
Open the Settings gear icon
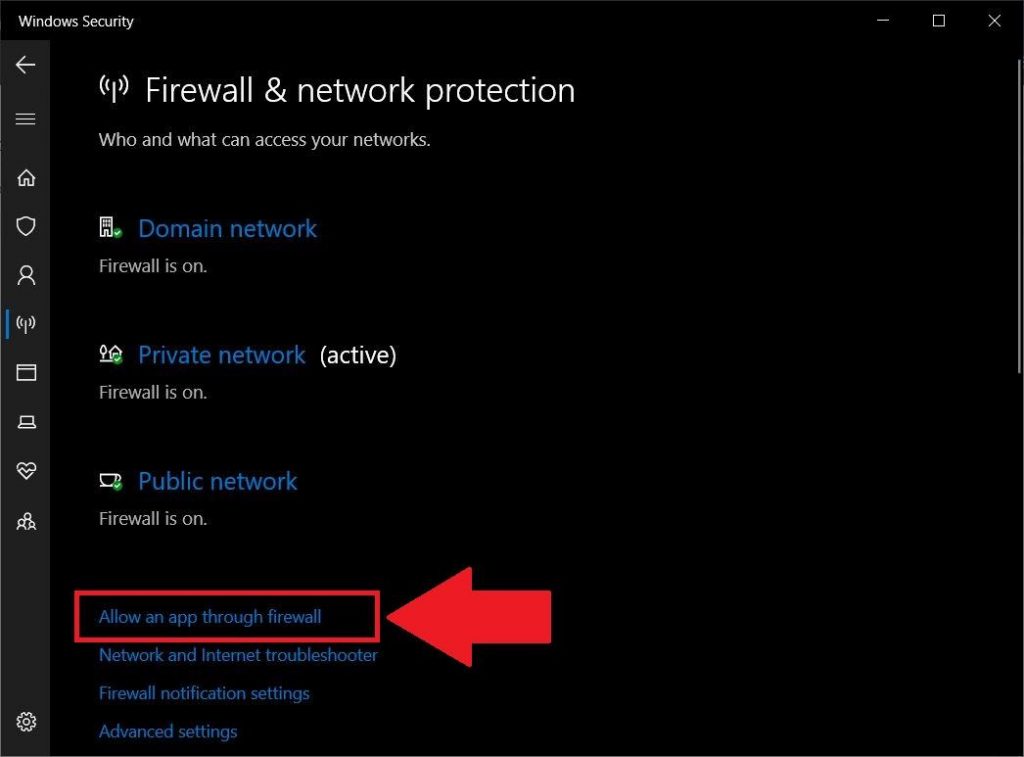26,722
